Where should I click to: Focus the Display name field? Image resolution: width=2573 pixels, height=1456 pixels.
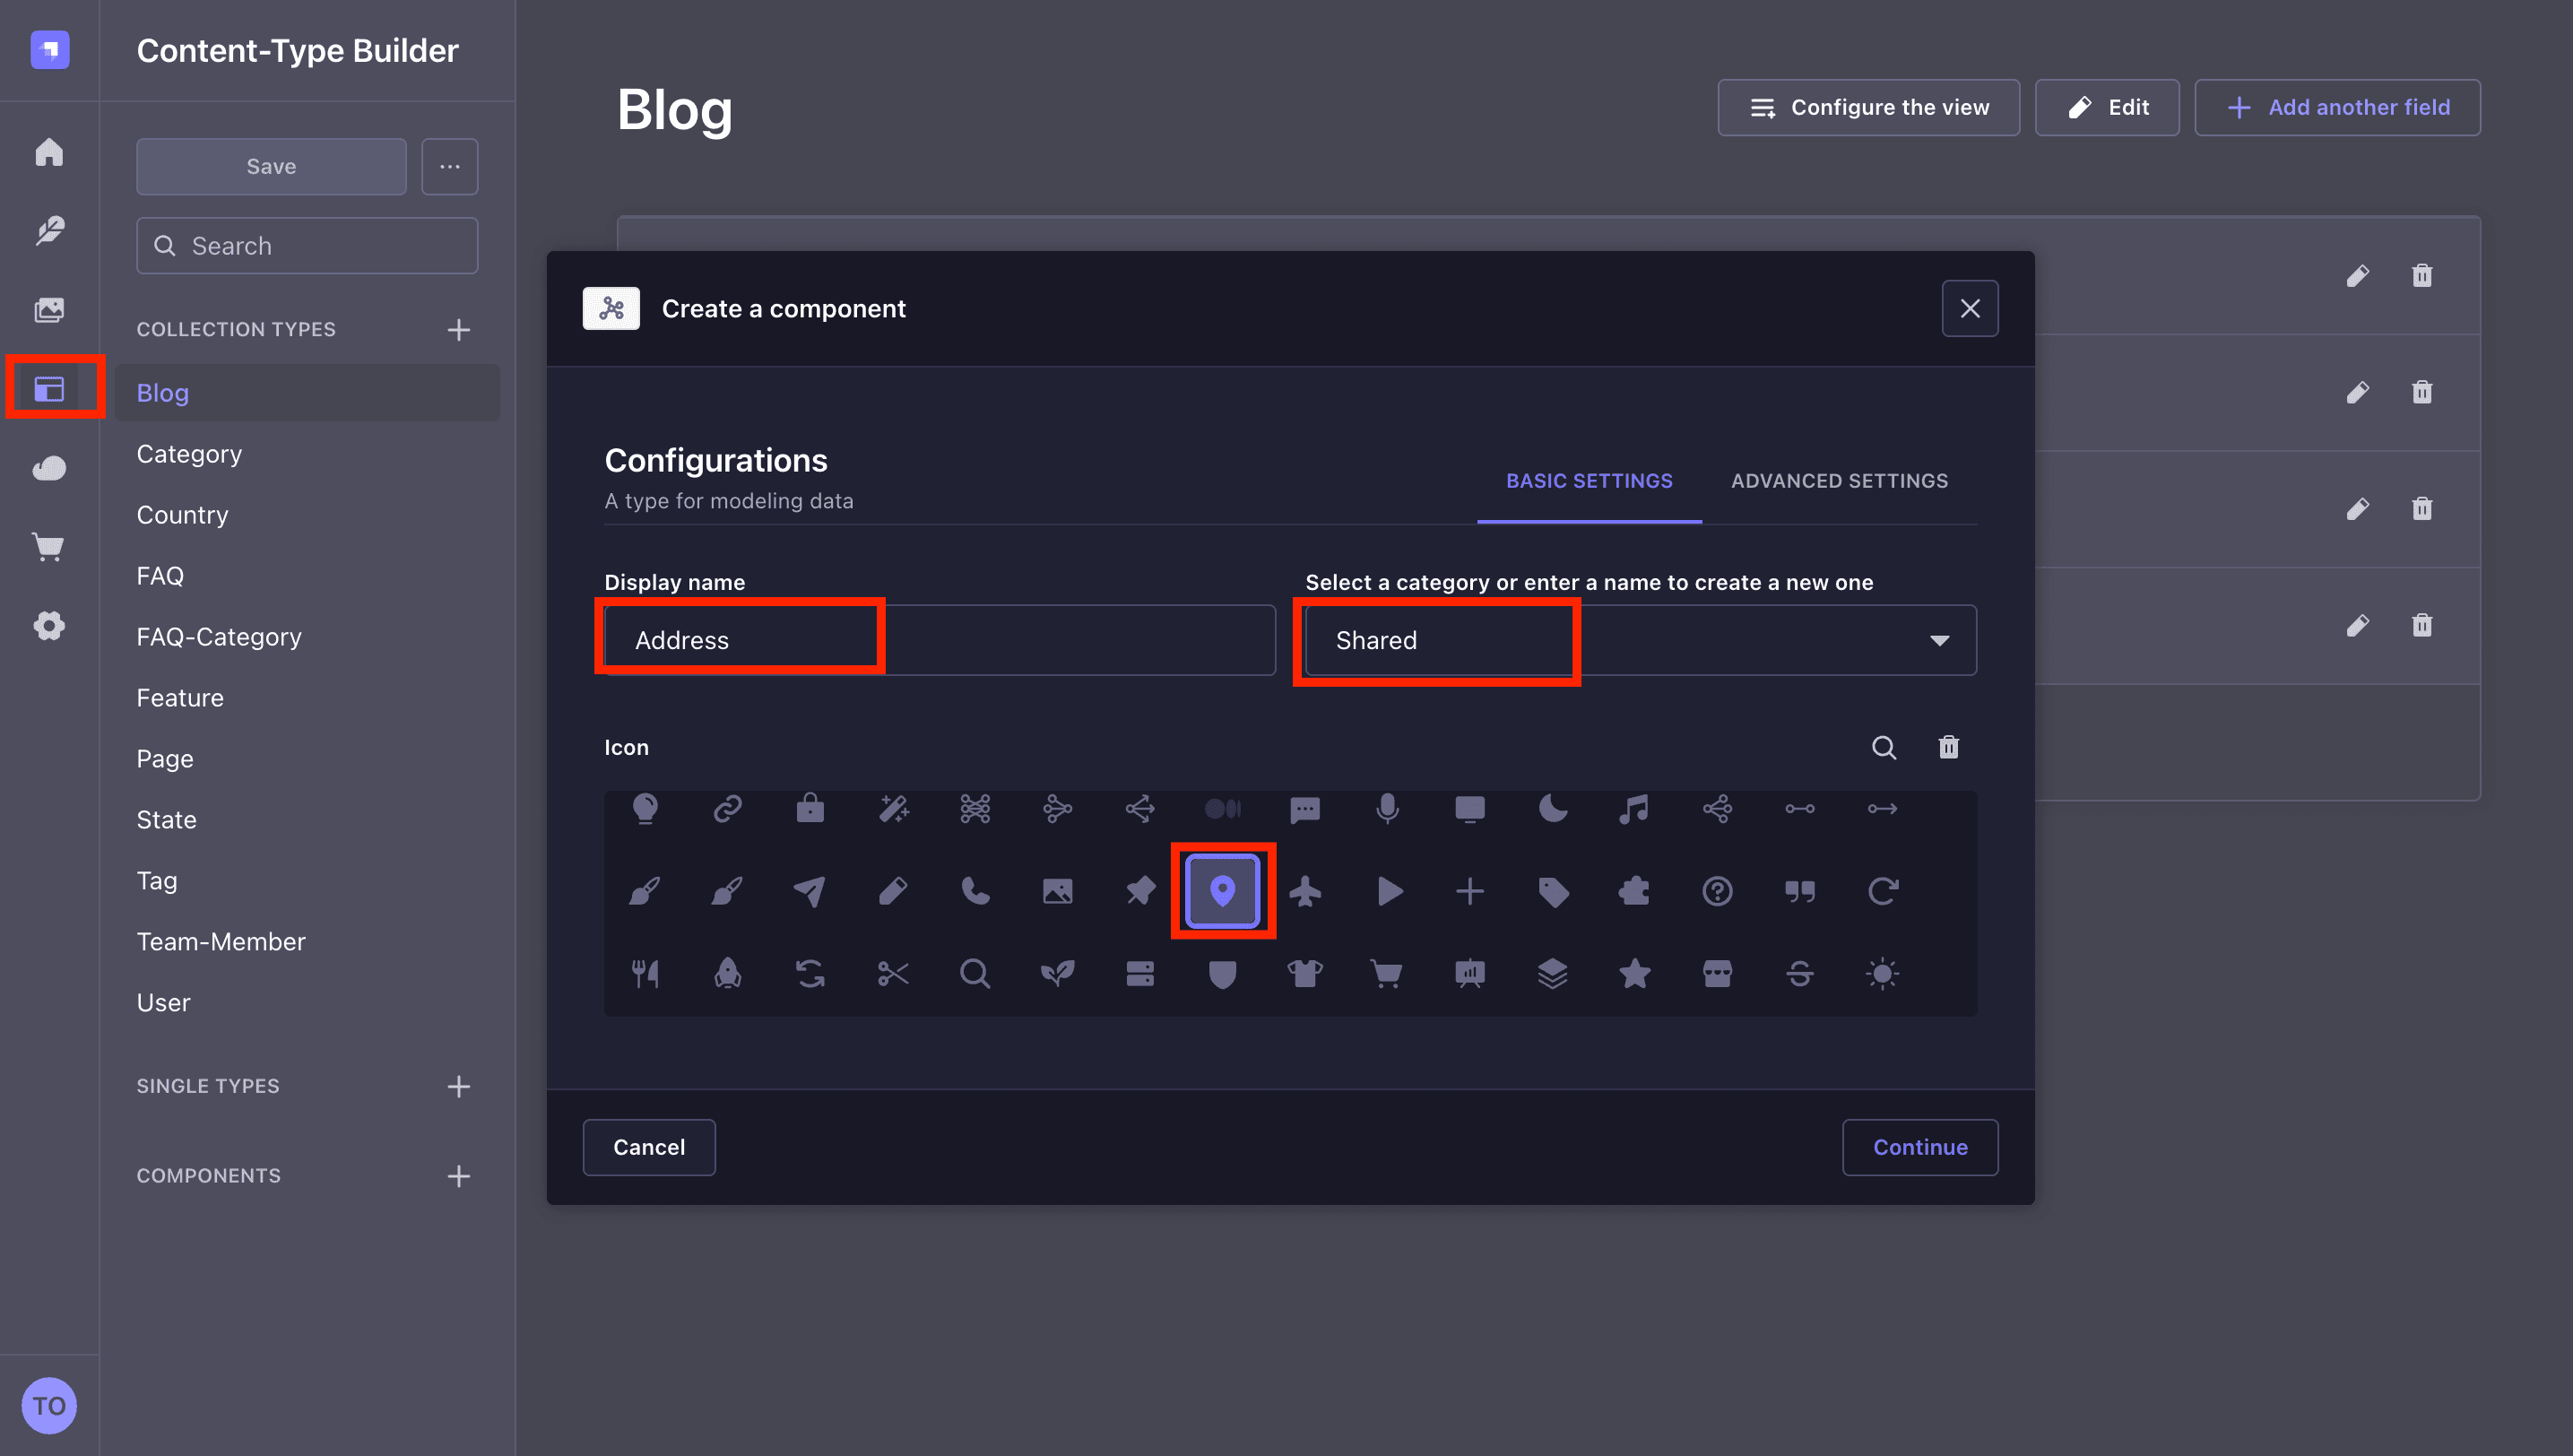pos(940,640)
